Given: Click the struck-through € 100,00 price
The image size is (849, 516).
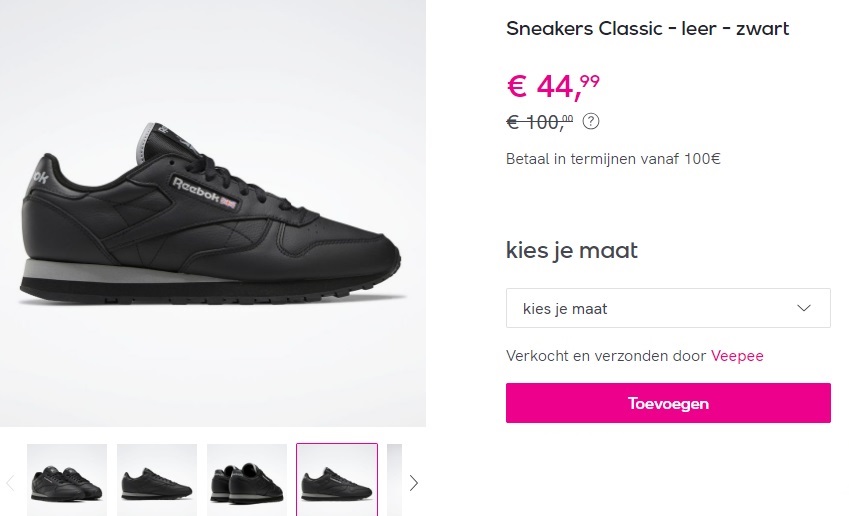Looking at the screenshot, I should tap(540, 122).
